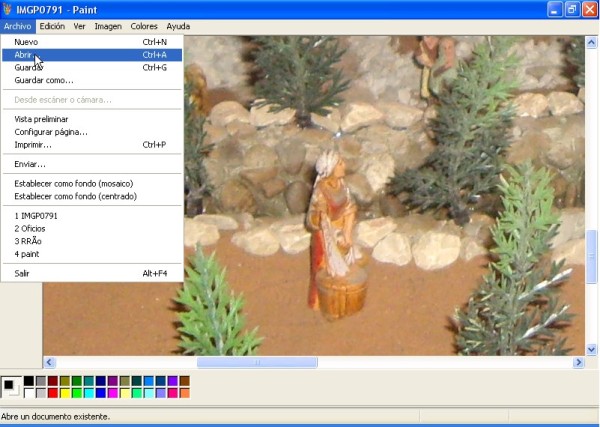
Task: Click Imprimir... in the file menu
Action: point(33,144)
